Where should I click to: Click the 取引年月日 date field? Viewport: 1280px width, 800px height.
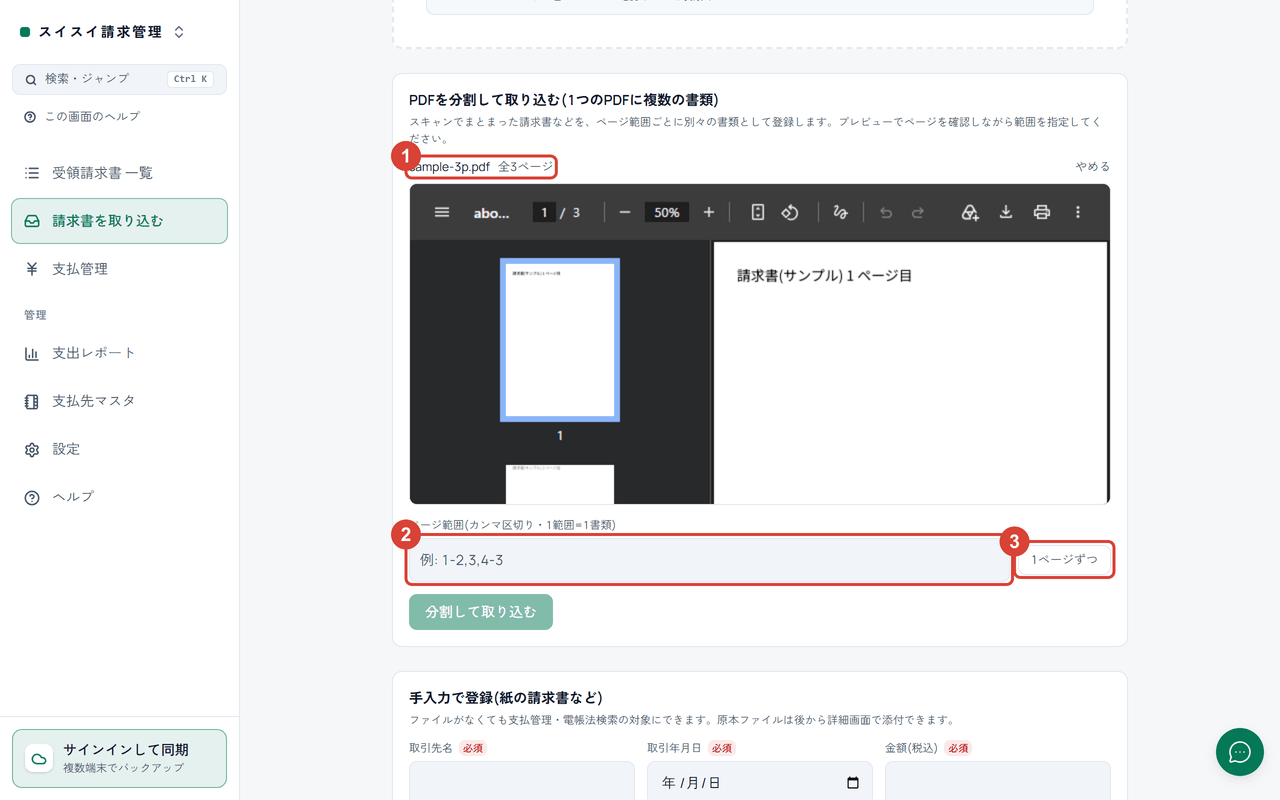(x=760, y=782)
